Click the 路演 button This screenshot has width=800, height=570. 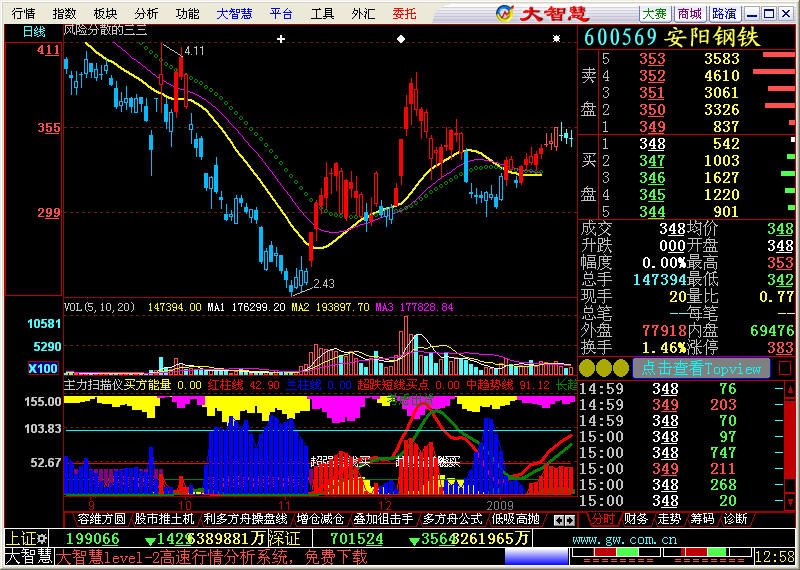(x=724, y=14)
